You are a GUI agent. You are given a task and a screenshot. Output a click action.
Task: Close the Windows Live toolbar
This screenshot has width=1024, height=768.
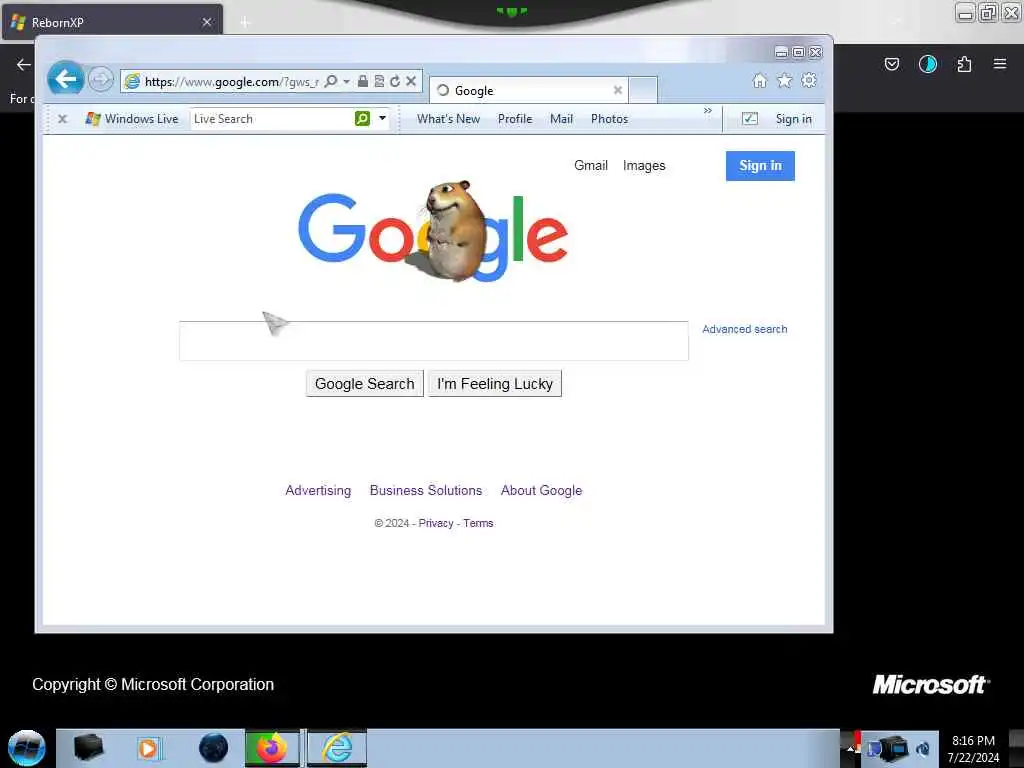(x=63, y=119)
